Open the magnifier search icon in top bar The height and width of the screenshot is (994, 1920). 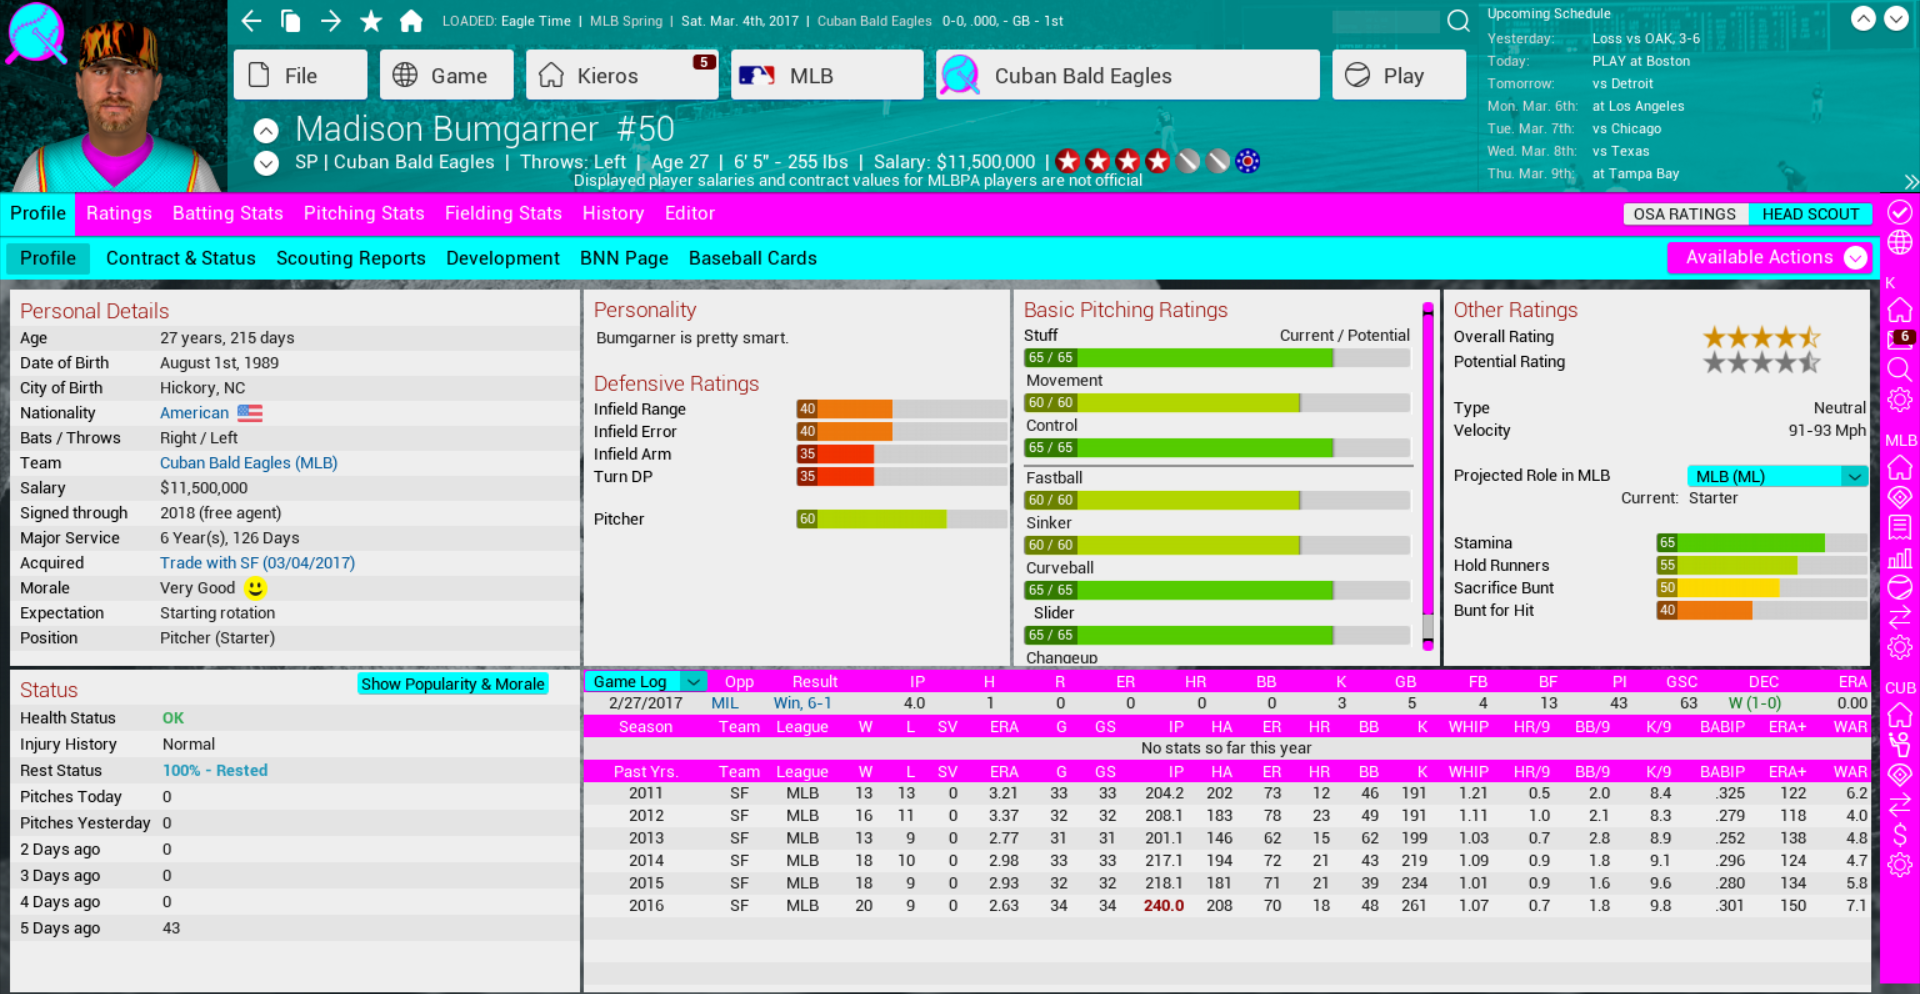point(1459,21)
